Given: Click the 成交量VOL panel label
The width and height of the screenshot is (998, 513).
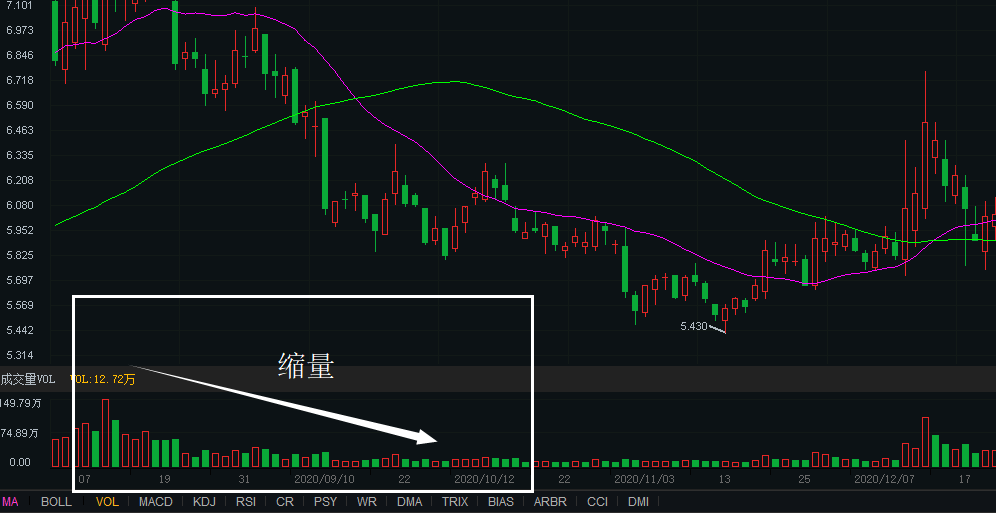Looking at the screenshot, I should click(x=28, y=379).
